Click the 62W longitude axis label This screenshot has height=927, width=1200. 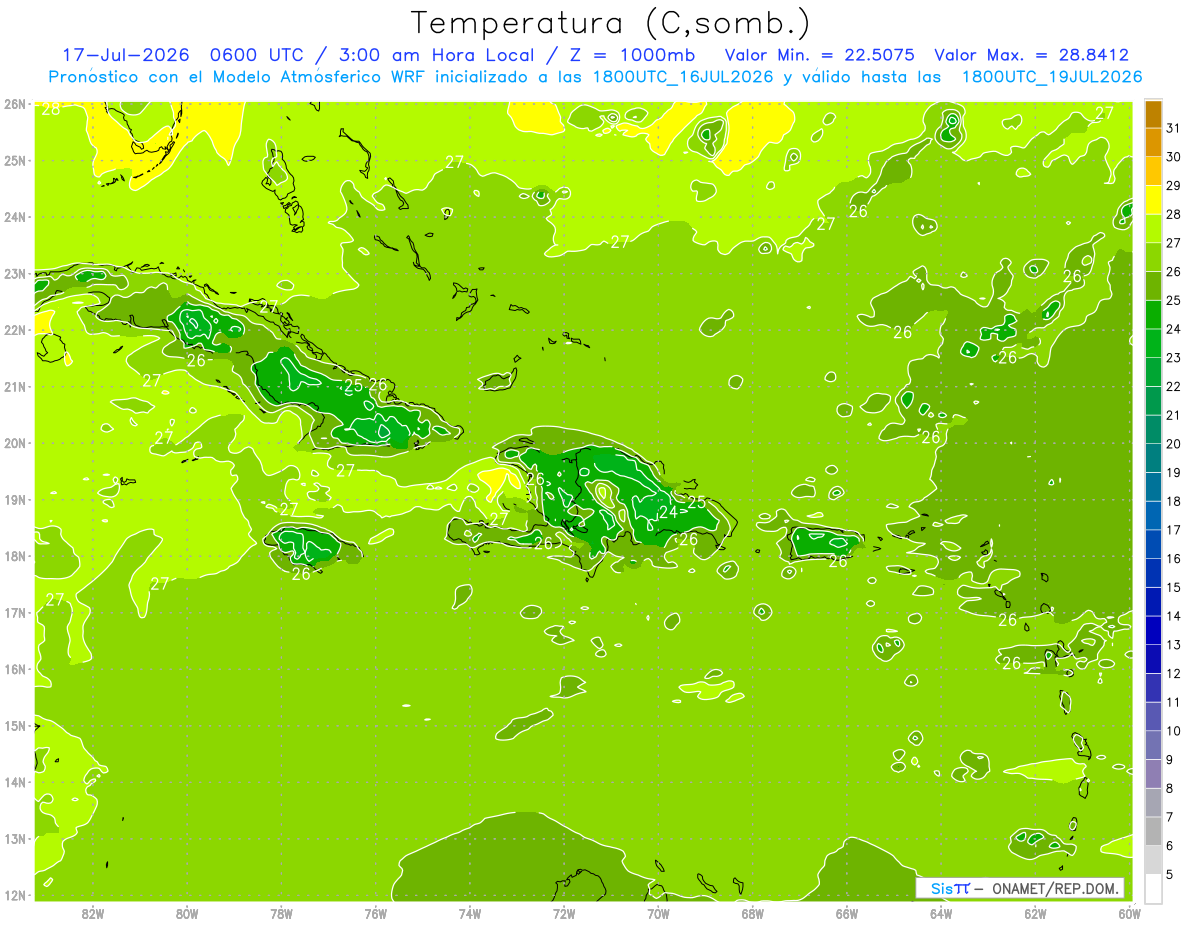click(1036, 913)
